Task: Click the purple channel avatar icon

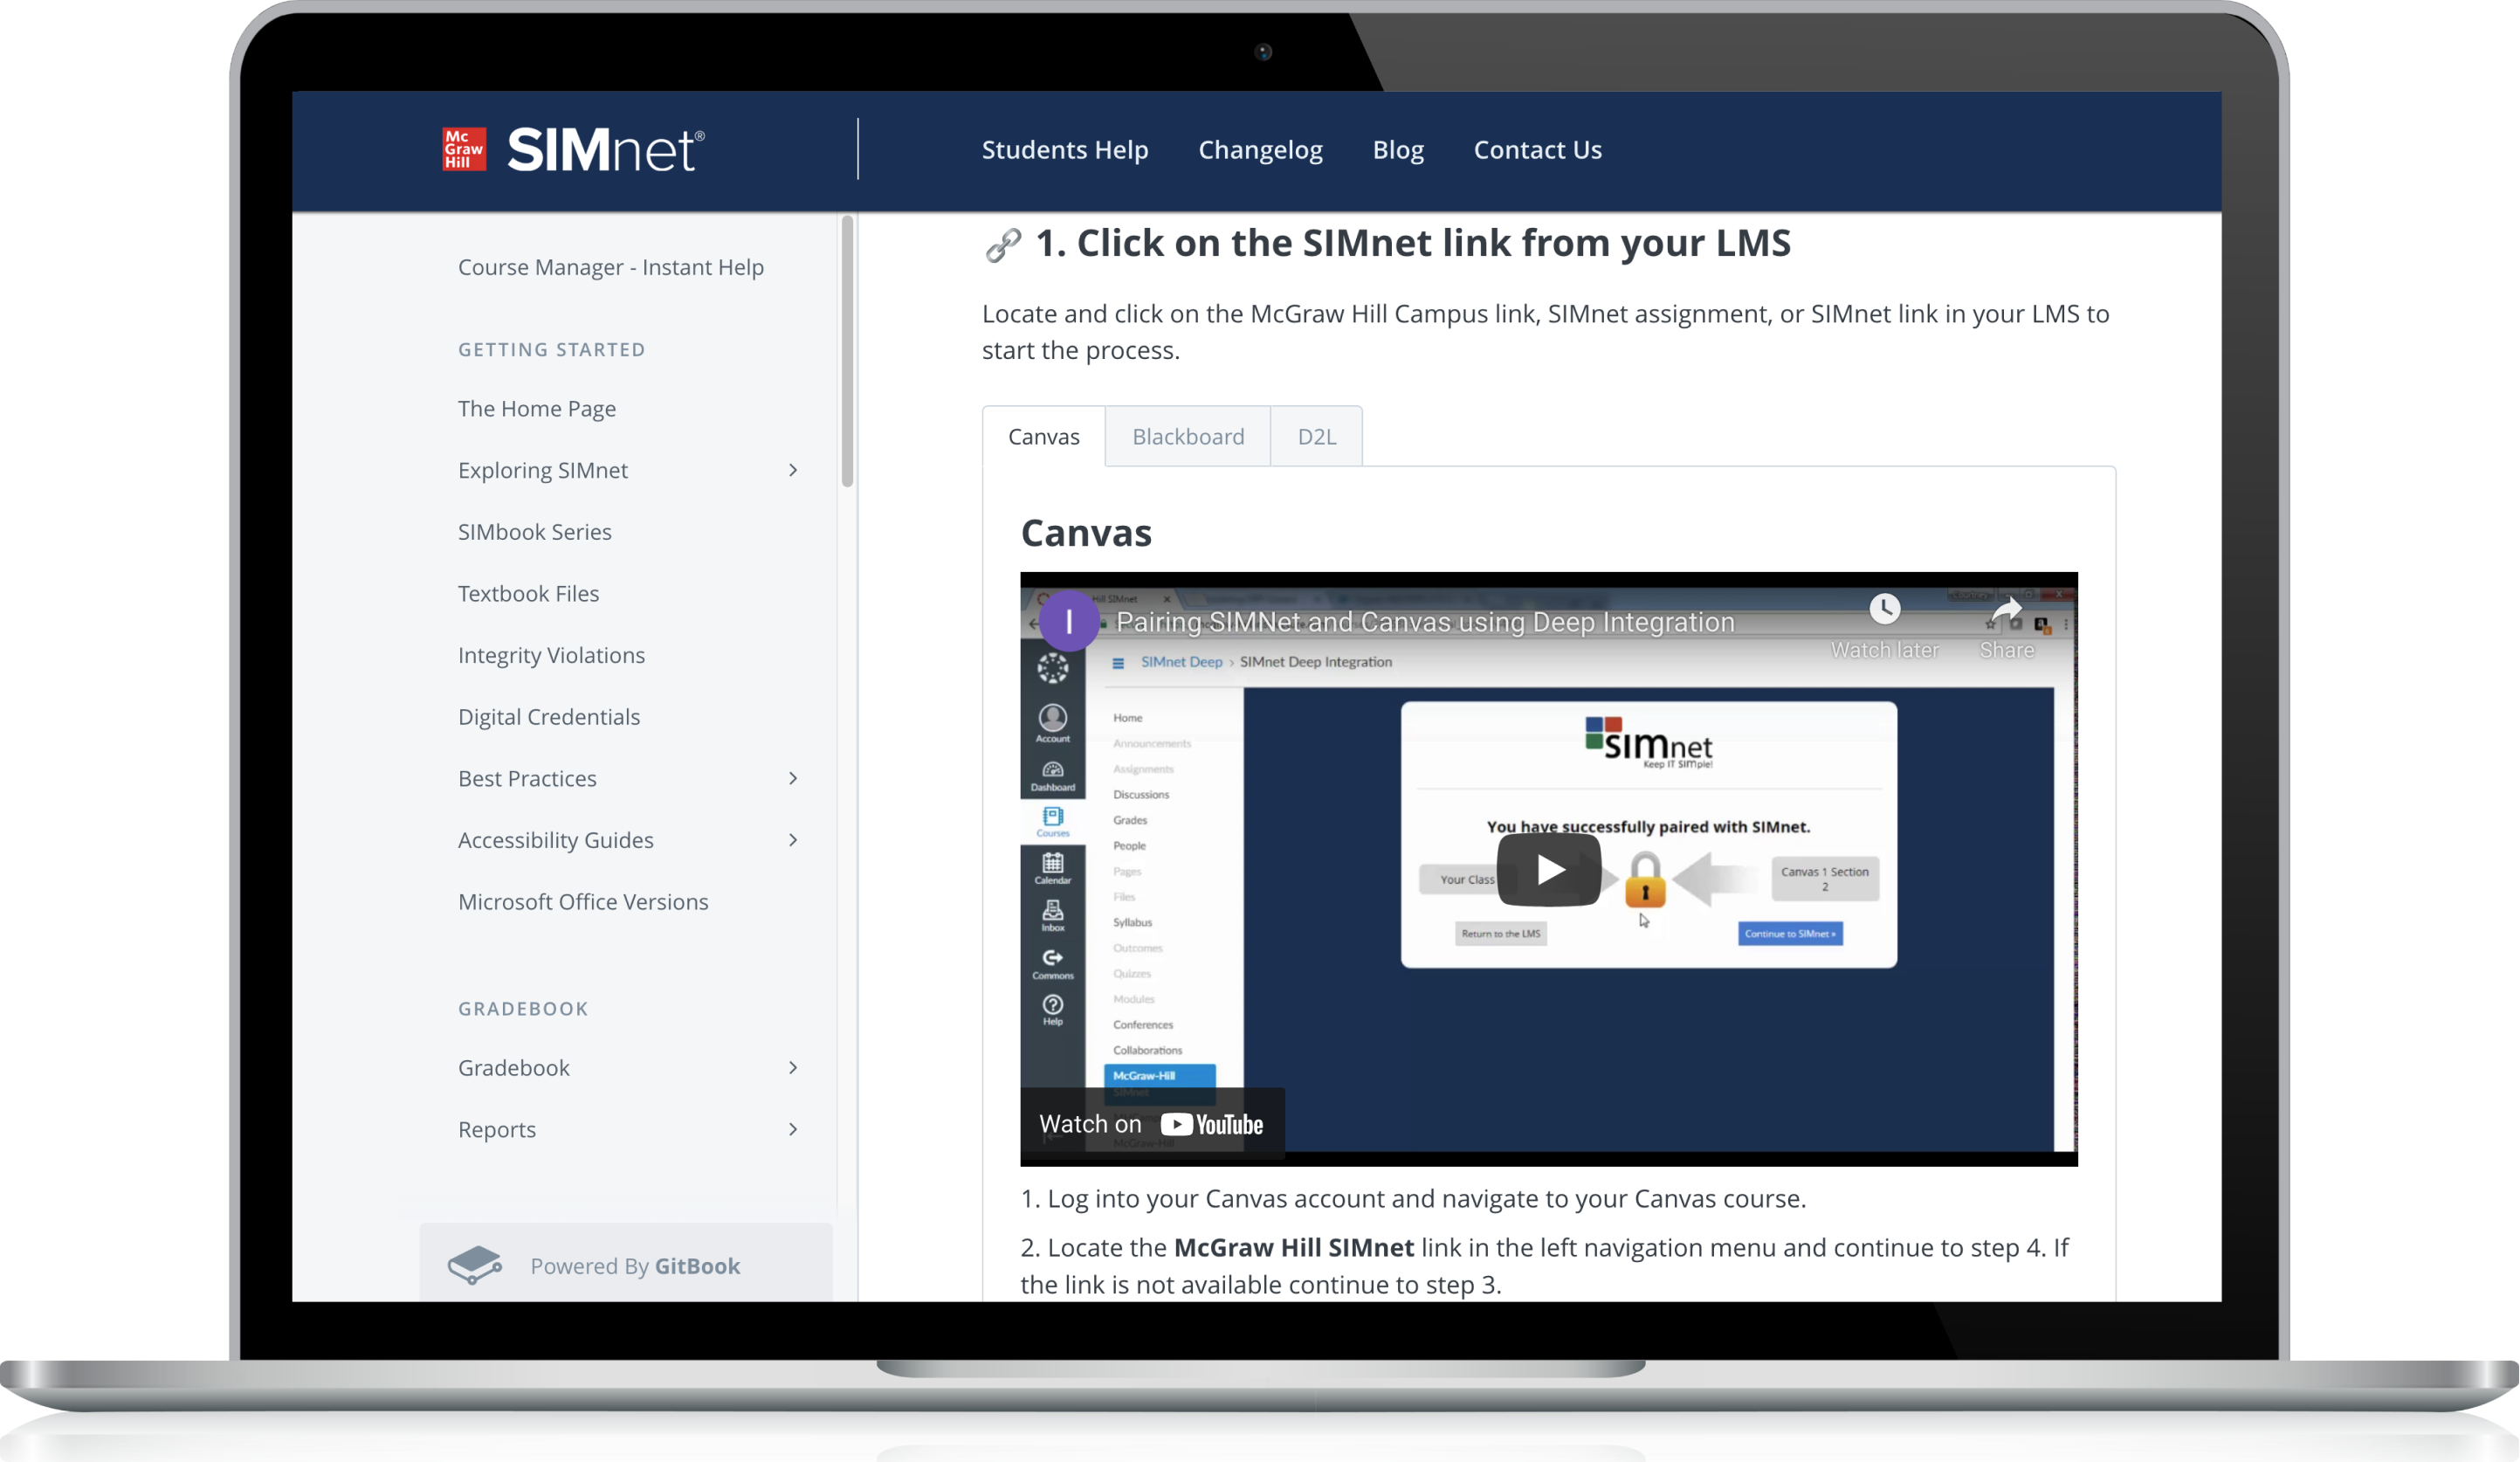Action: click(x=1069, y=621)
